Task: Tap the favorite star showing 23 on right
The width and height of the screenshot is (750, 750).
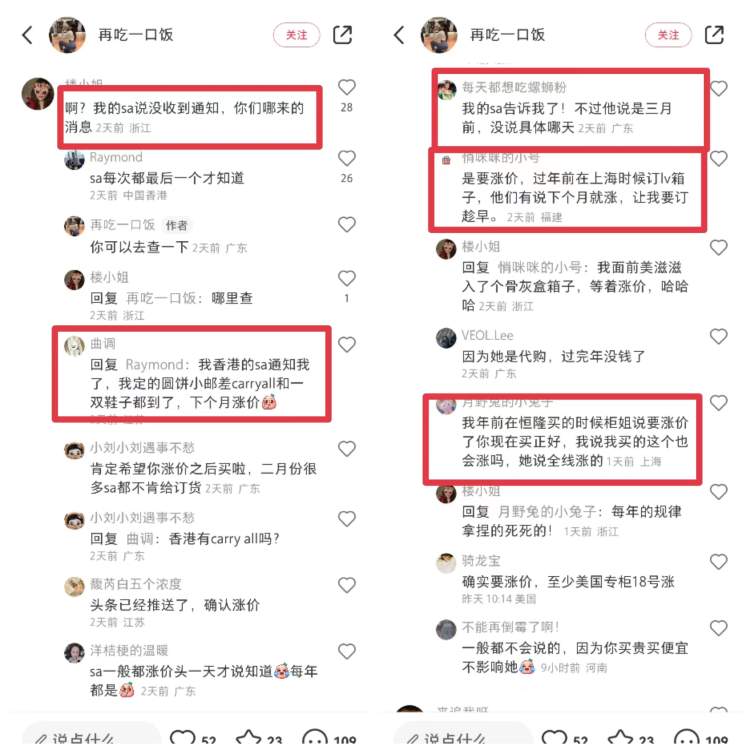Action: 631,739
